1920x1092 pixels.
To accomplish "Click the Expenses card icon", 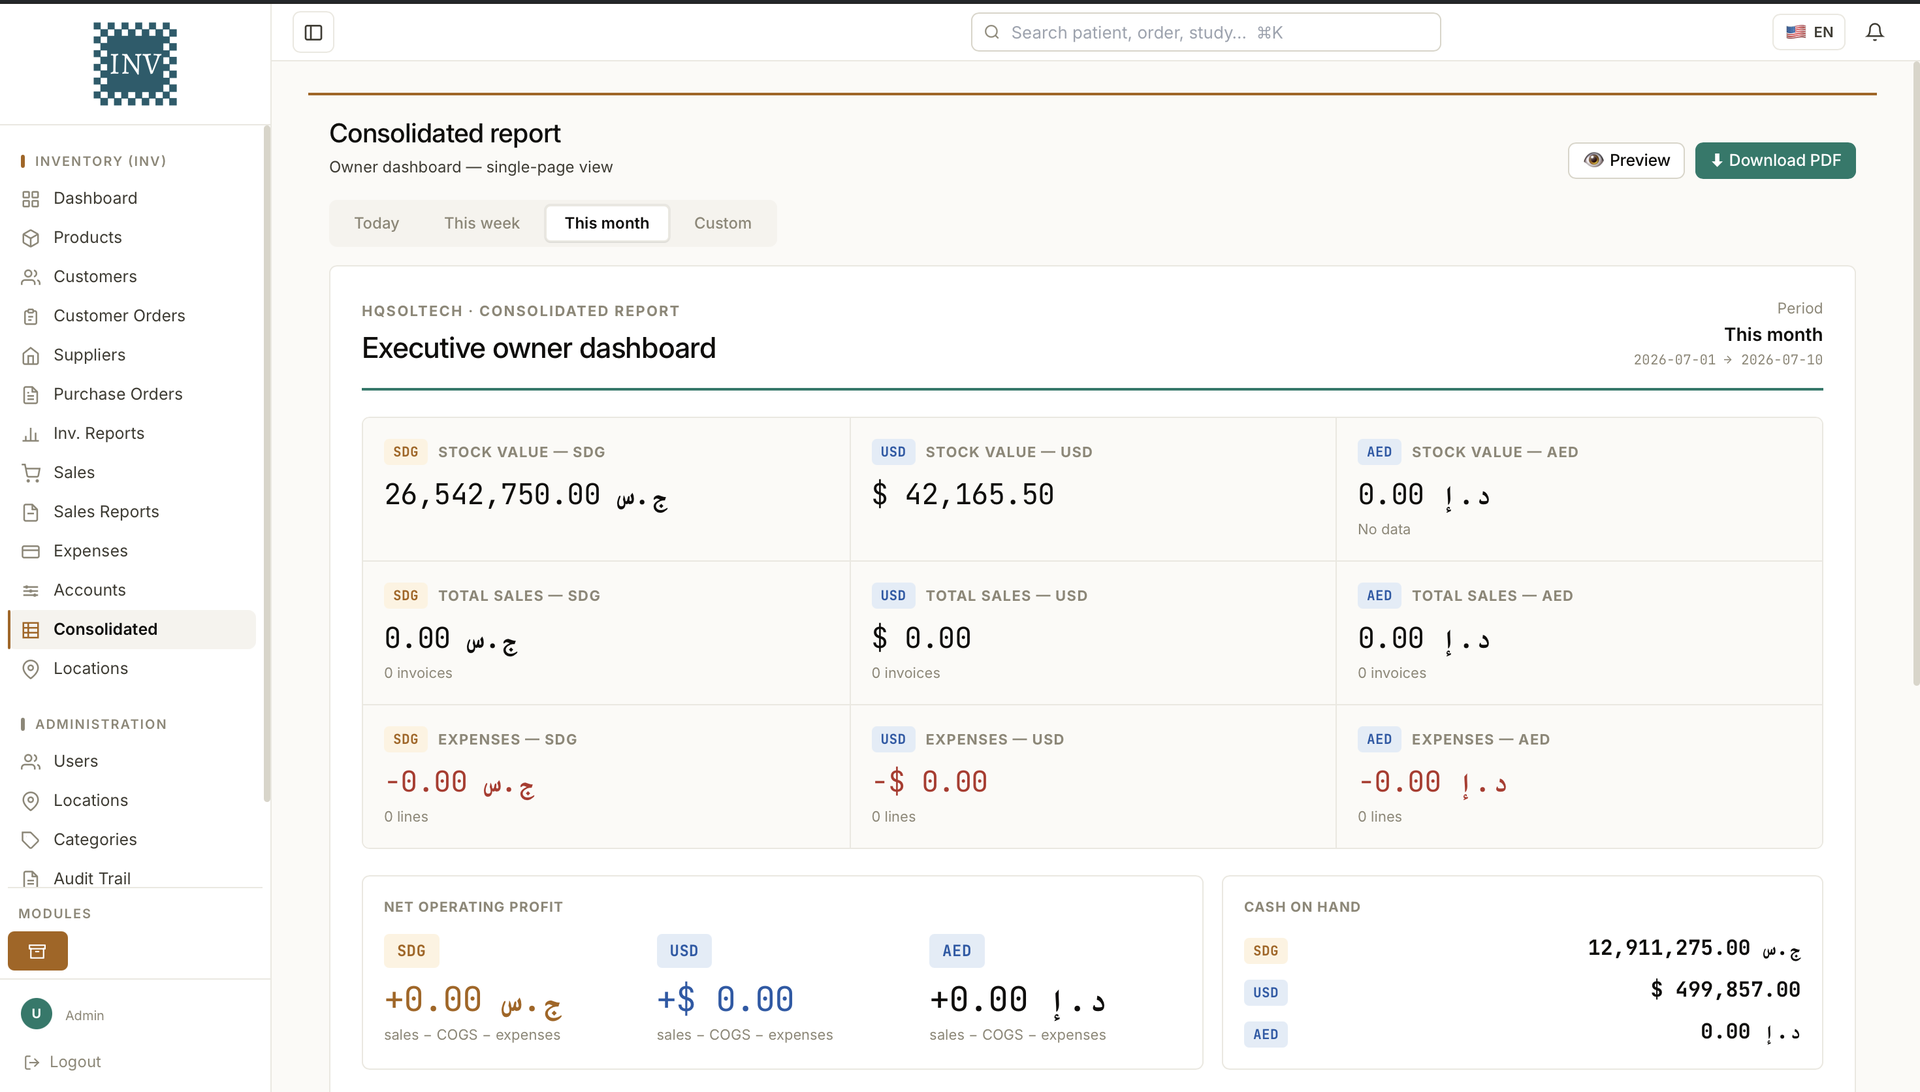I will [31, 551].
